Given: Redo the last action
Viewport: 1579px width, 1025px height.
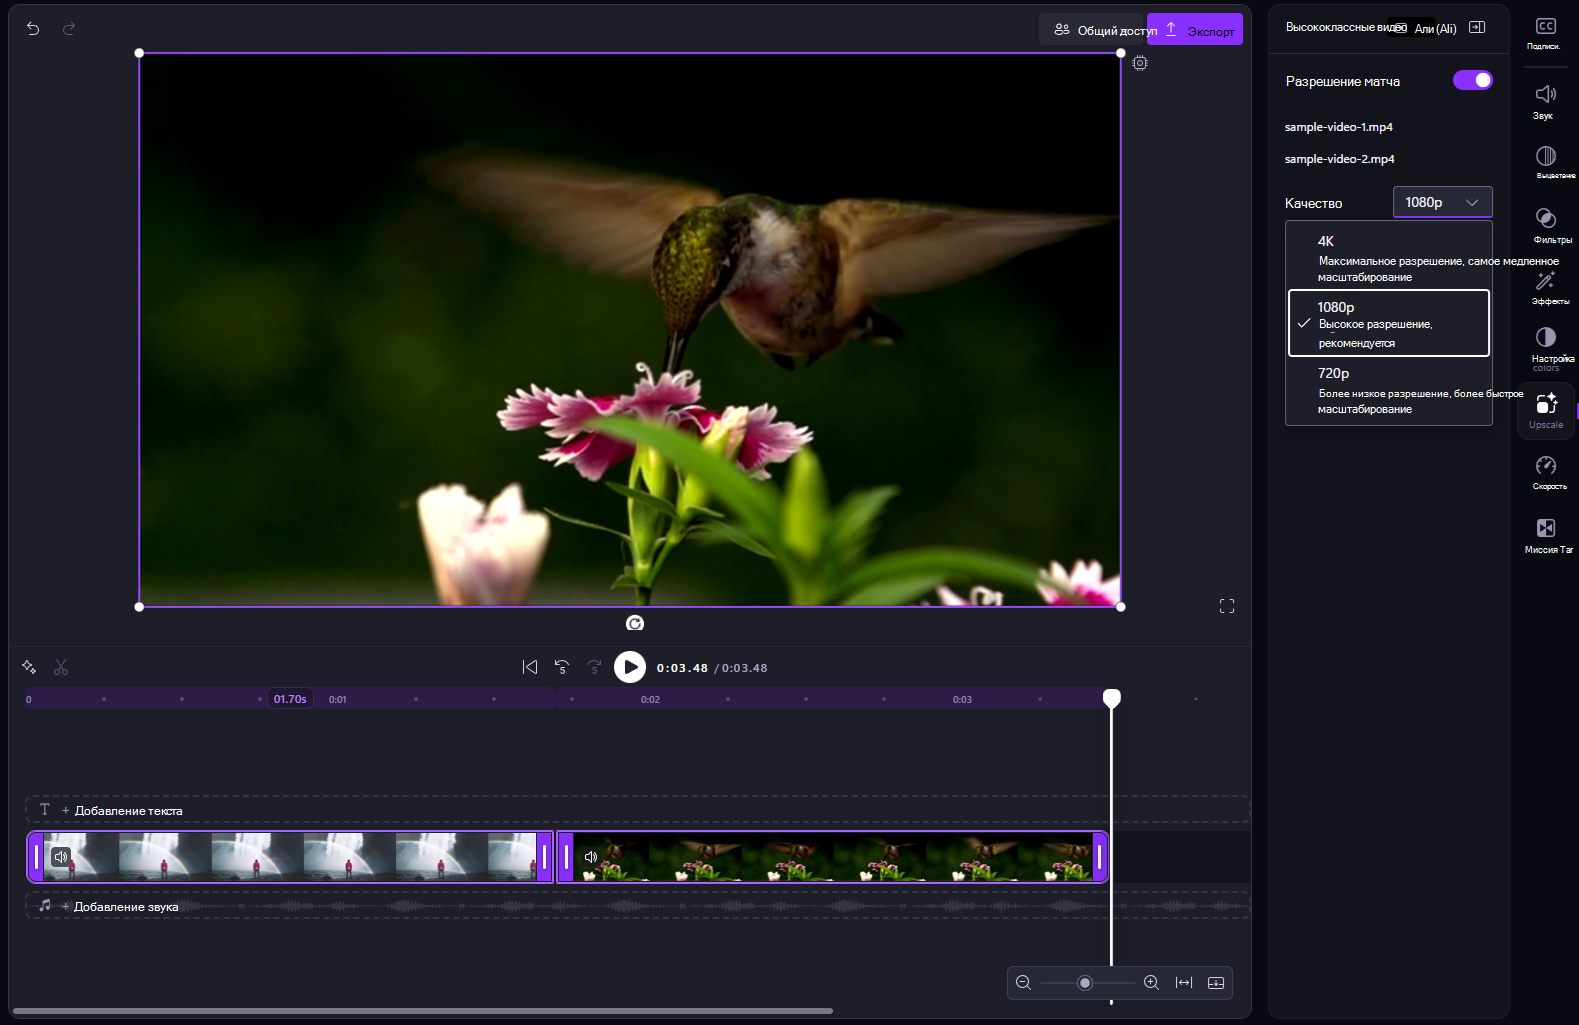Looking at the screenshot, I should 69,29.
